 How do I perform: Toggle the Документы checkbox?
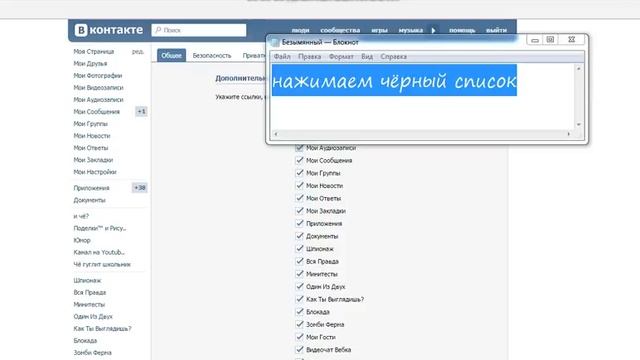coord(299,236)
